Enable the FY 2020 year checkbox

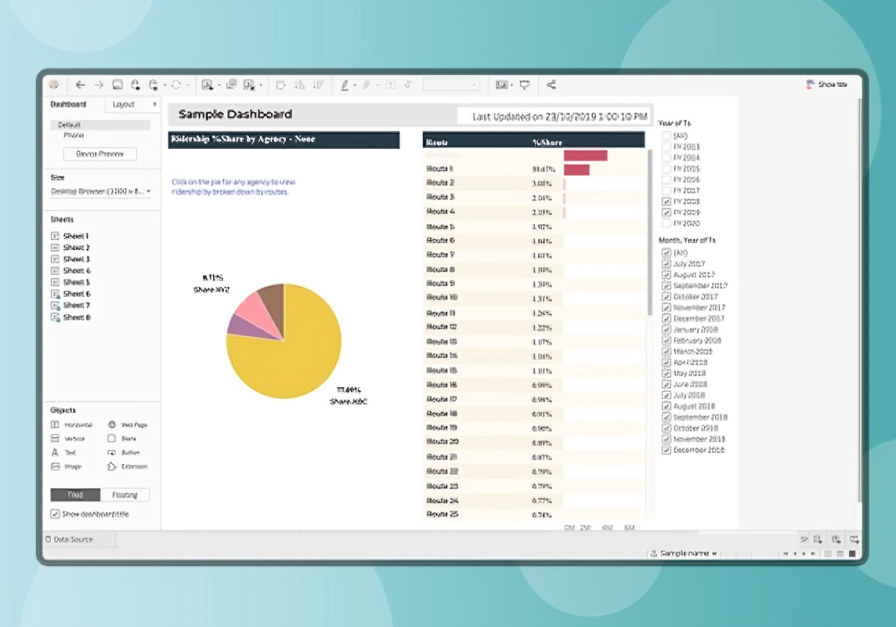pyautogui.click(x=667, y=224)
